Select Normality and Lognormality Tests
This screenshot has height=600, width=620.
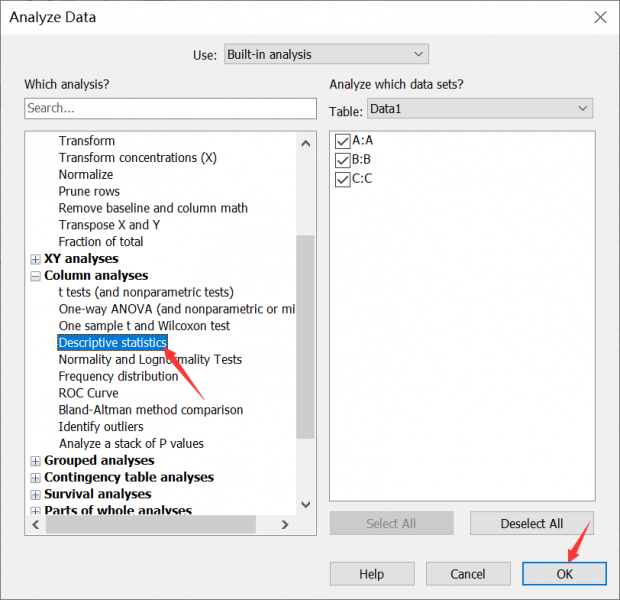pos(150,360)
